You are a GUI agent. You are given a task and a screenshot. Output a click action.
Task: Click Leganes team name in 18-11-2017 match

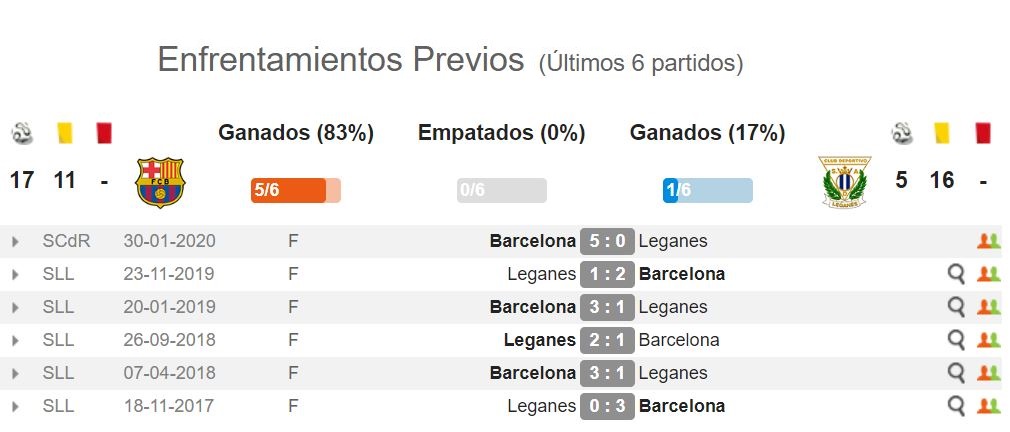coord(542,406)
